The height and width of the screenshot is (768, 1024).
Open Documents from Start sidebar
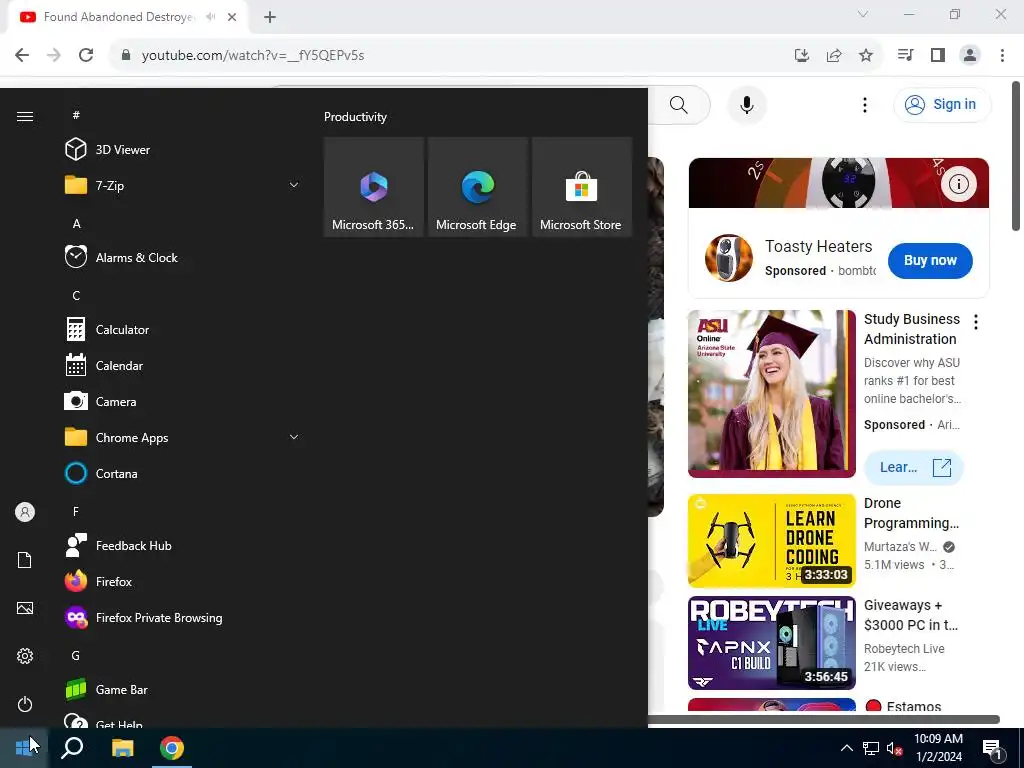(25, 560)
